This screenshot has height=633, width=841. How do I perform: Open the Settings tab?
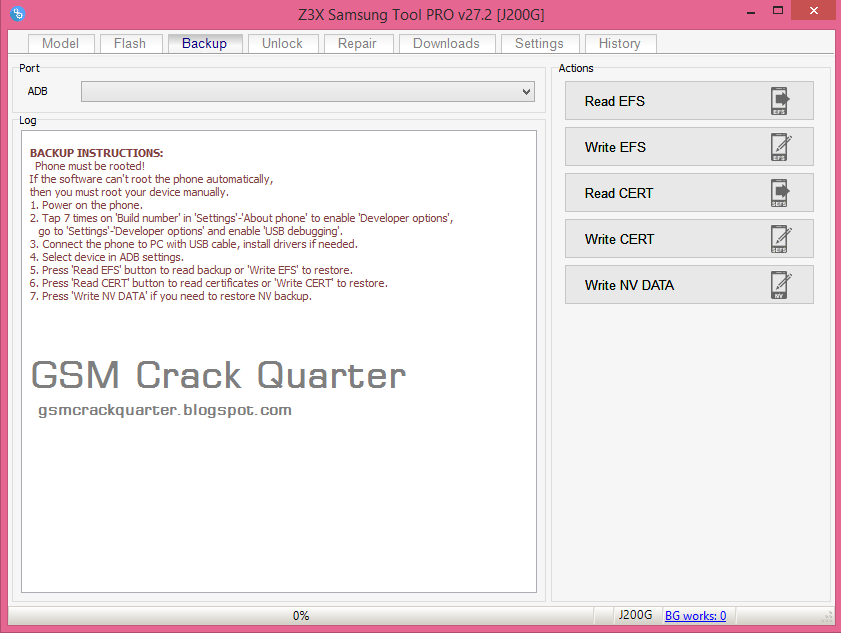tap(540, 43)
